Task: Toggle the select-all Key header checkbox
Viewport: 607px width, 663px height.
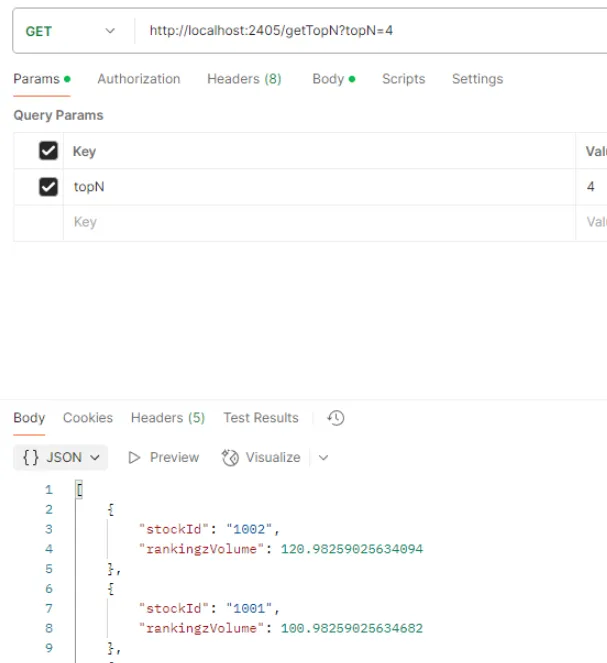Action: pos(48,151)
